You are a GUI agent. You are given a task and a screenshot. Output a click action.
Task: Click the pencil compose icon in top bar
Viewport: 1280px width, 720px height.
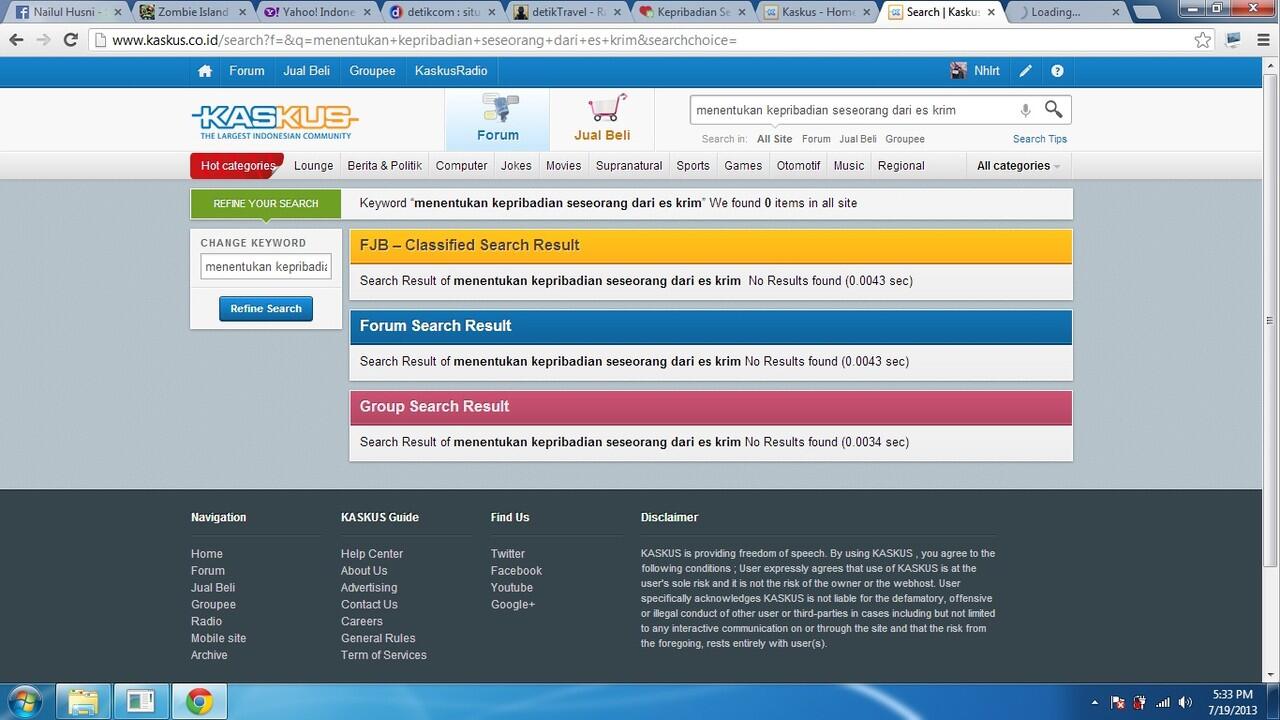click(x=1026, y=71)
